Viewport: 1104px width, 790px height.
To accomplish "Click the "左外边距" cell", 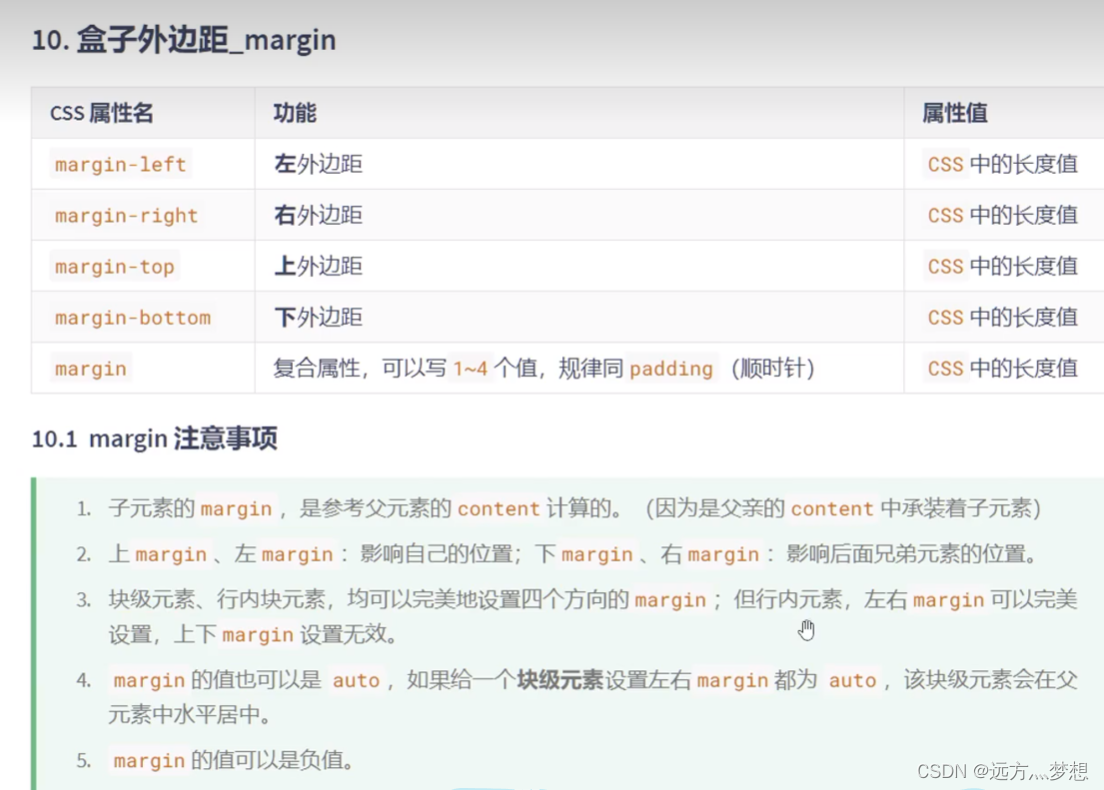I will [x=318, y=164].
